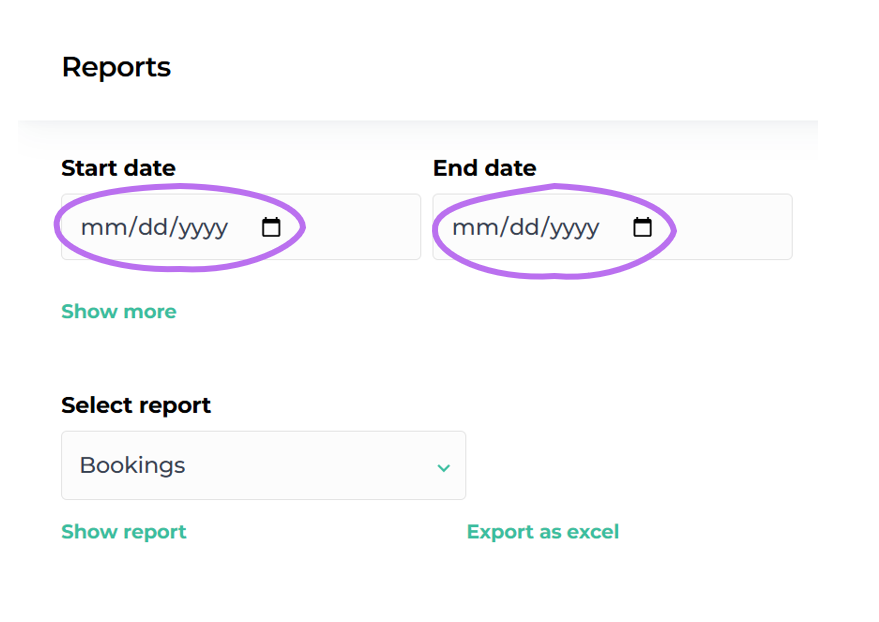This screenshot has height=622, width=879.
Task: Click the Reports page heading
Action: click(x=116, y=67)
